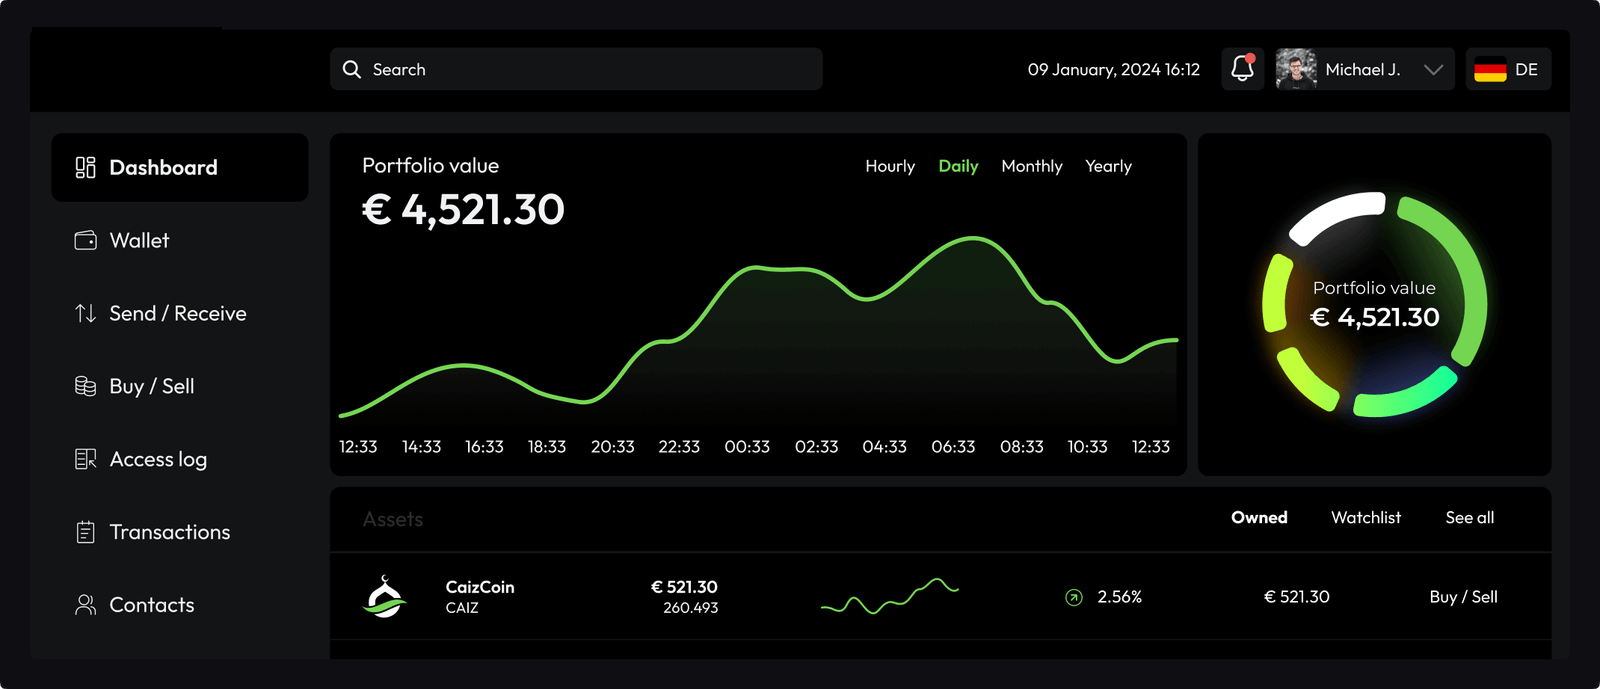The image size is (1600, 689).
Task: Expand the Michael J. account dropdown
Action: point(1433,69)
